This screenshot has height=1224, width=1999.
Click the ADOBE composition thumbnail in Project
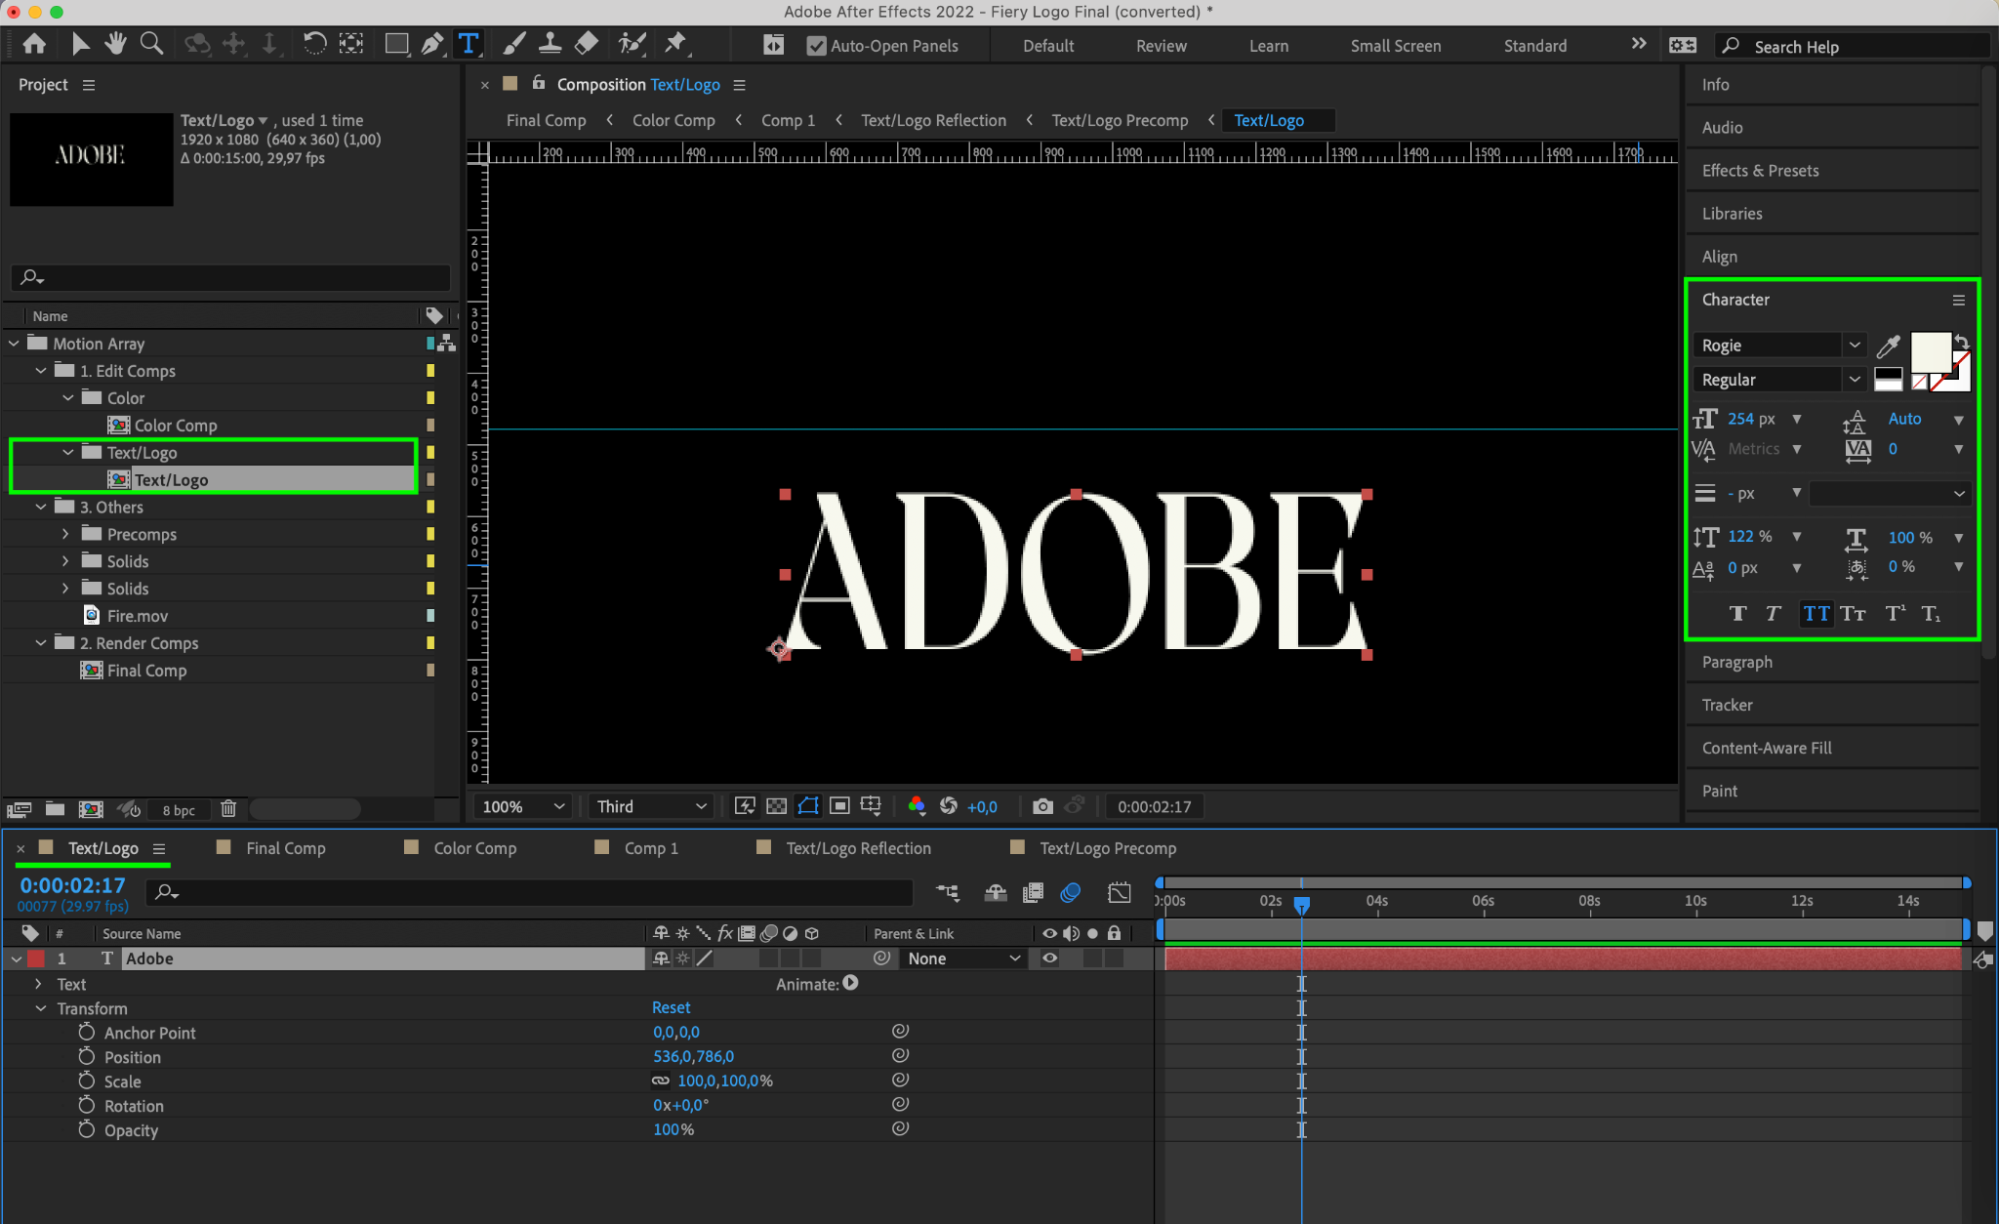click(91, 158)
